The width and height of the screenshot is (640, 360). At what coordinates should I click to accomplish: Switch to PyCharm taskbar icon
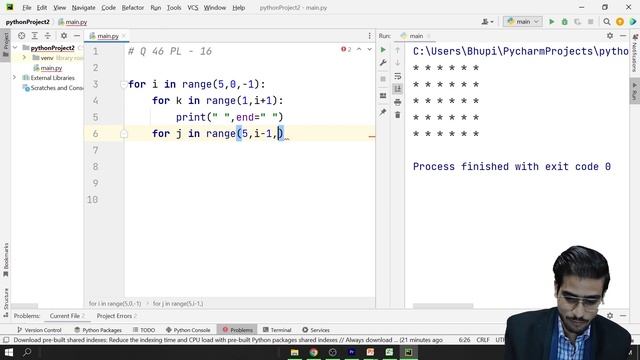coord(408,352)
